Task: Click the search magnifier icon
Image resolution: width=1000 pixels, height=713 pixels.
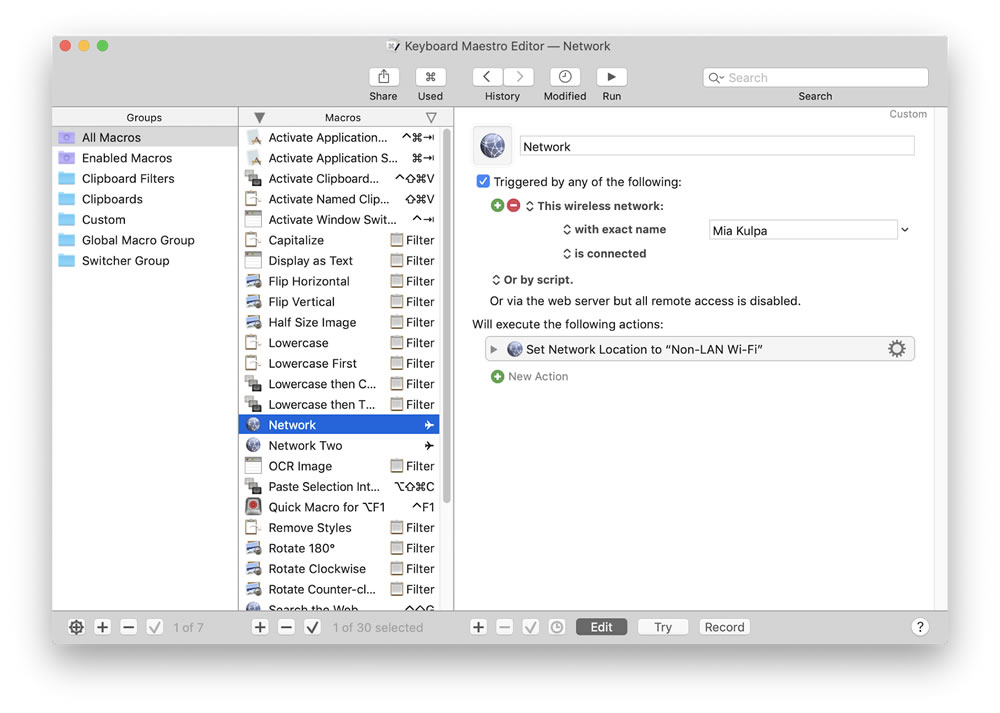Action: coord(715,78)
